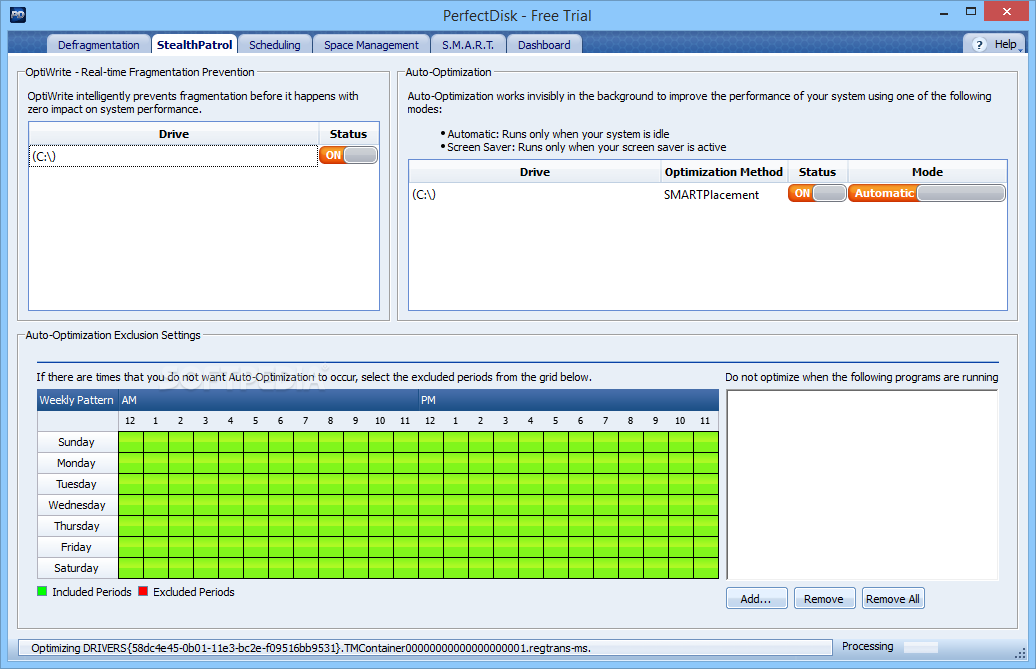Viewport: 1036px width, 669px height.
Task: Click the red Excluded Periods legend square
Action: [143, 592]
